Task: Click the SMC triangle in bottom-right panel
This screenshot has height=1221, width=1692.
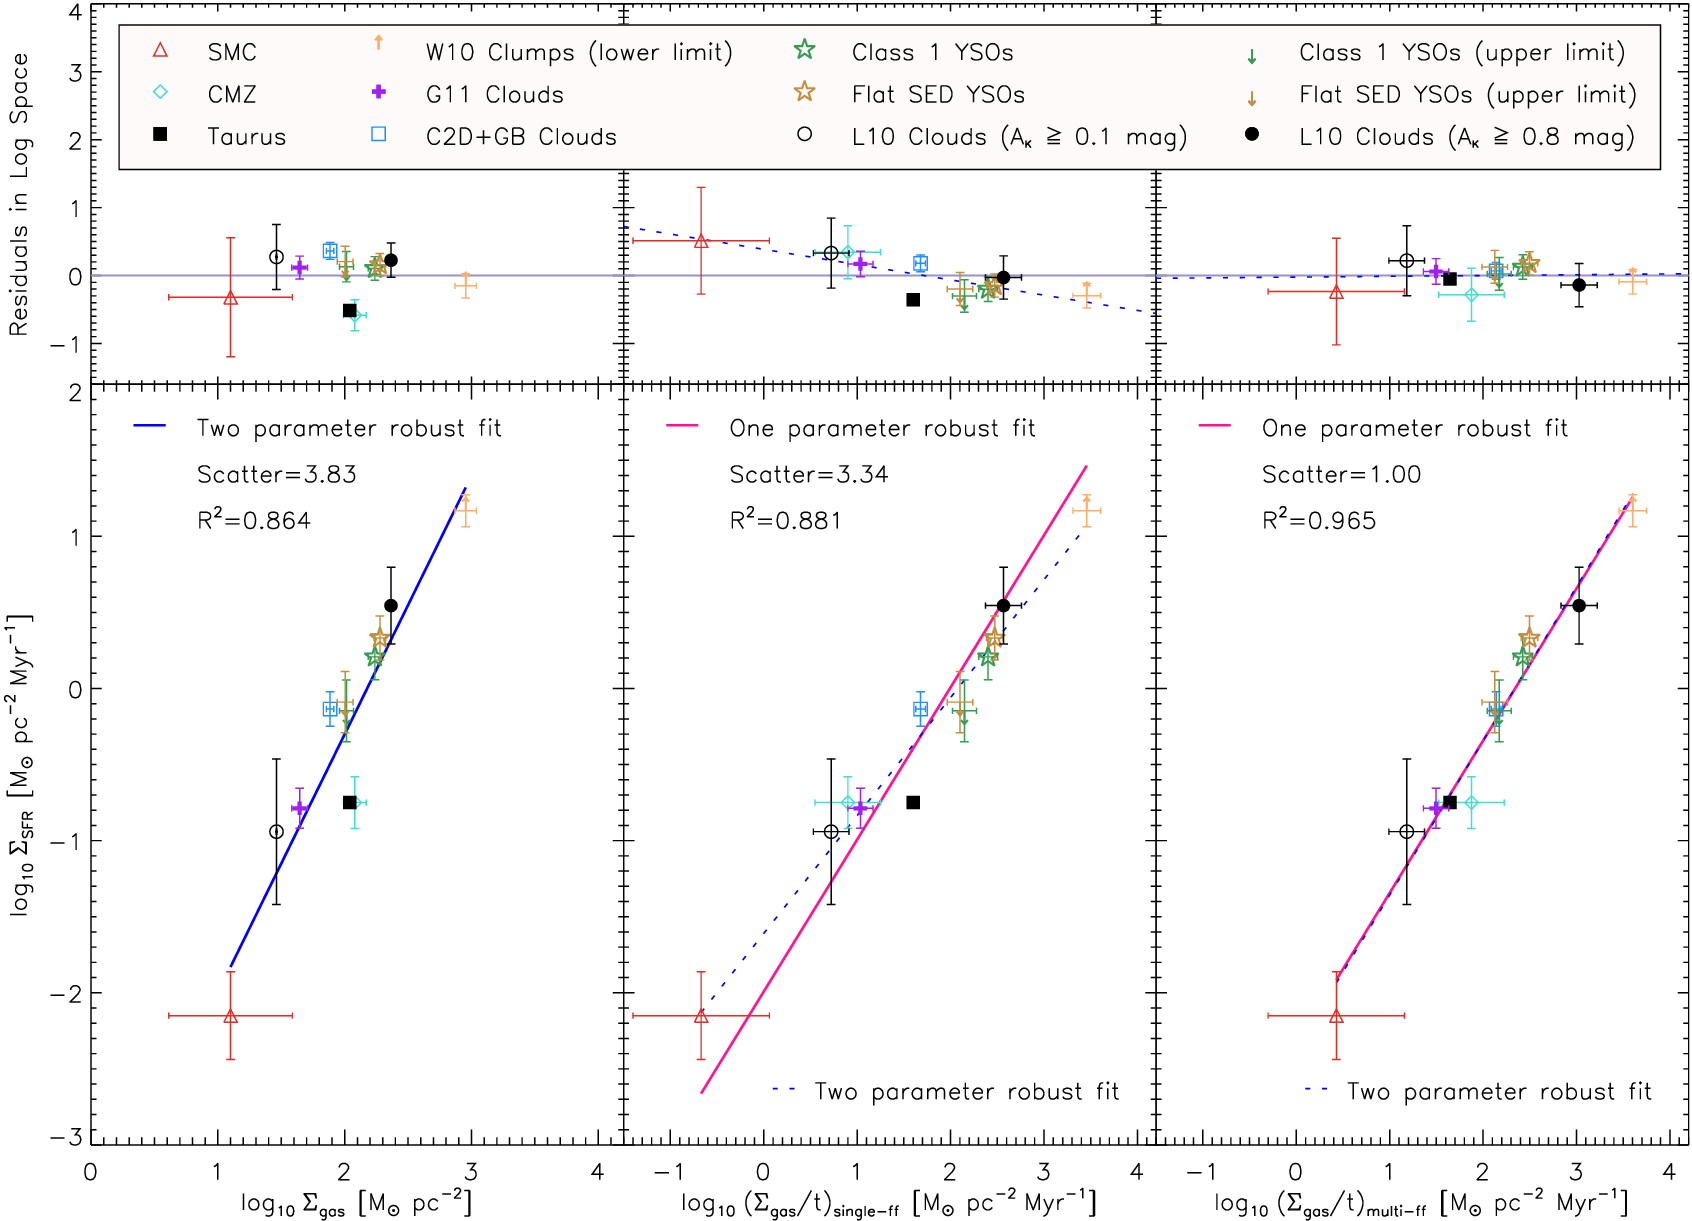Action: pos(1337,1016)
